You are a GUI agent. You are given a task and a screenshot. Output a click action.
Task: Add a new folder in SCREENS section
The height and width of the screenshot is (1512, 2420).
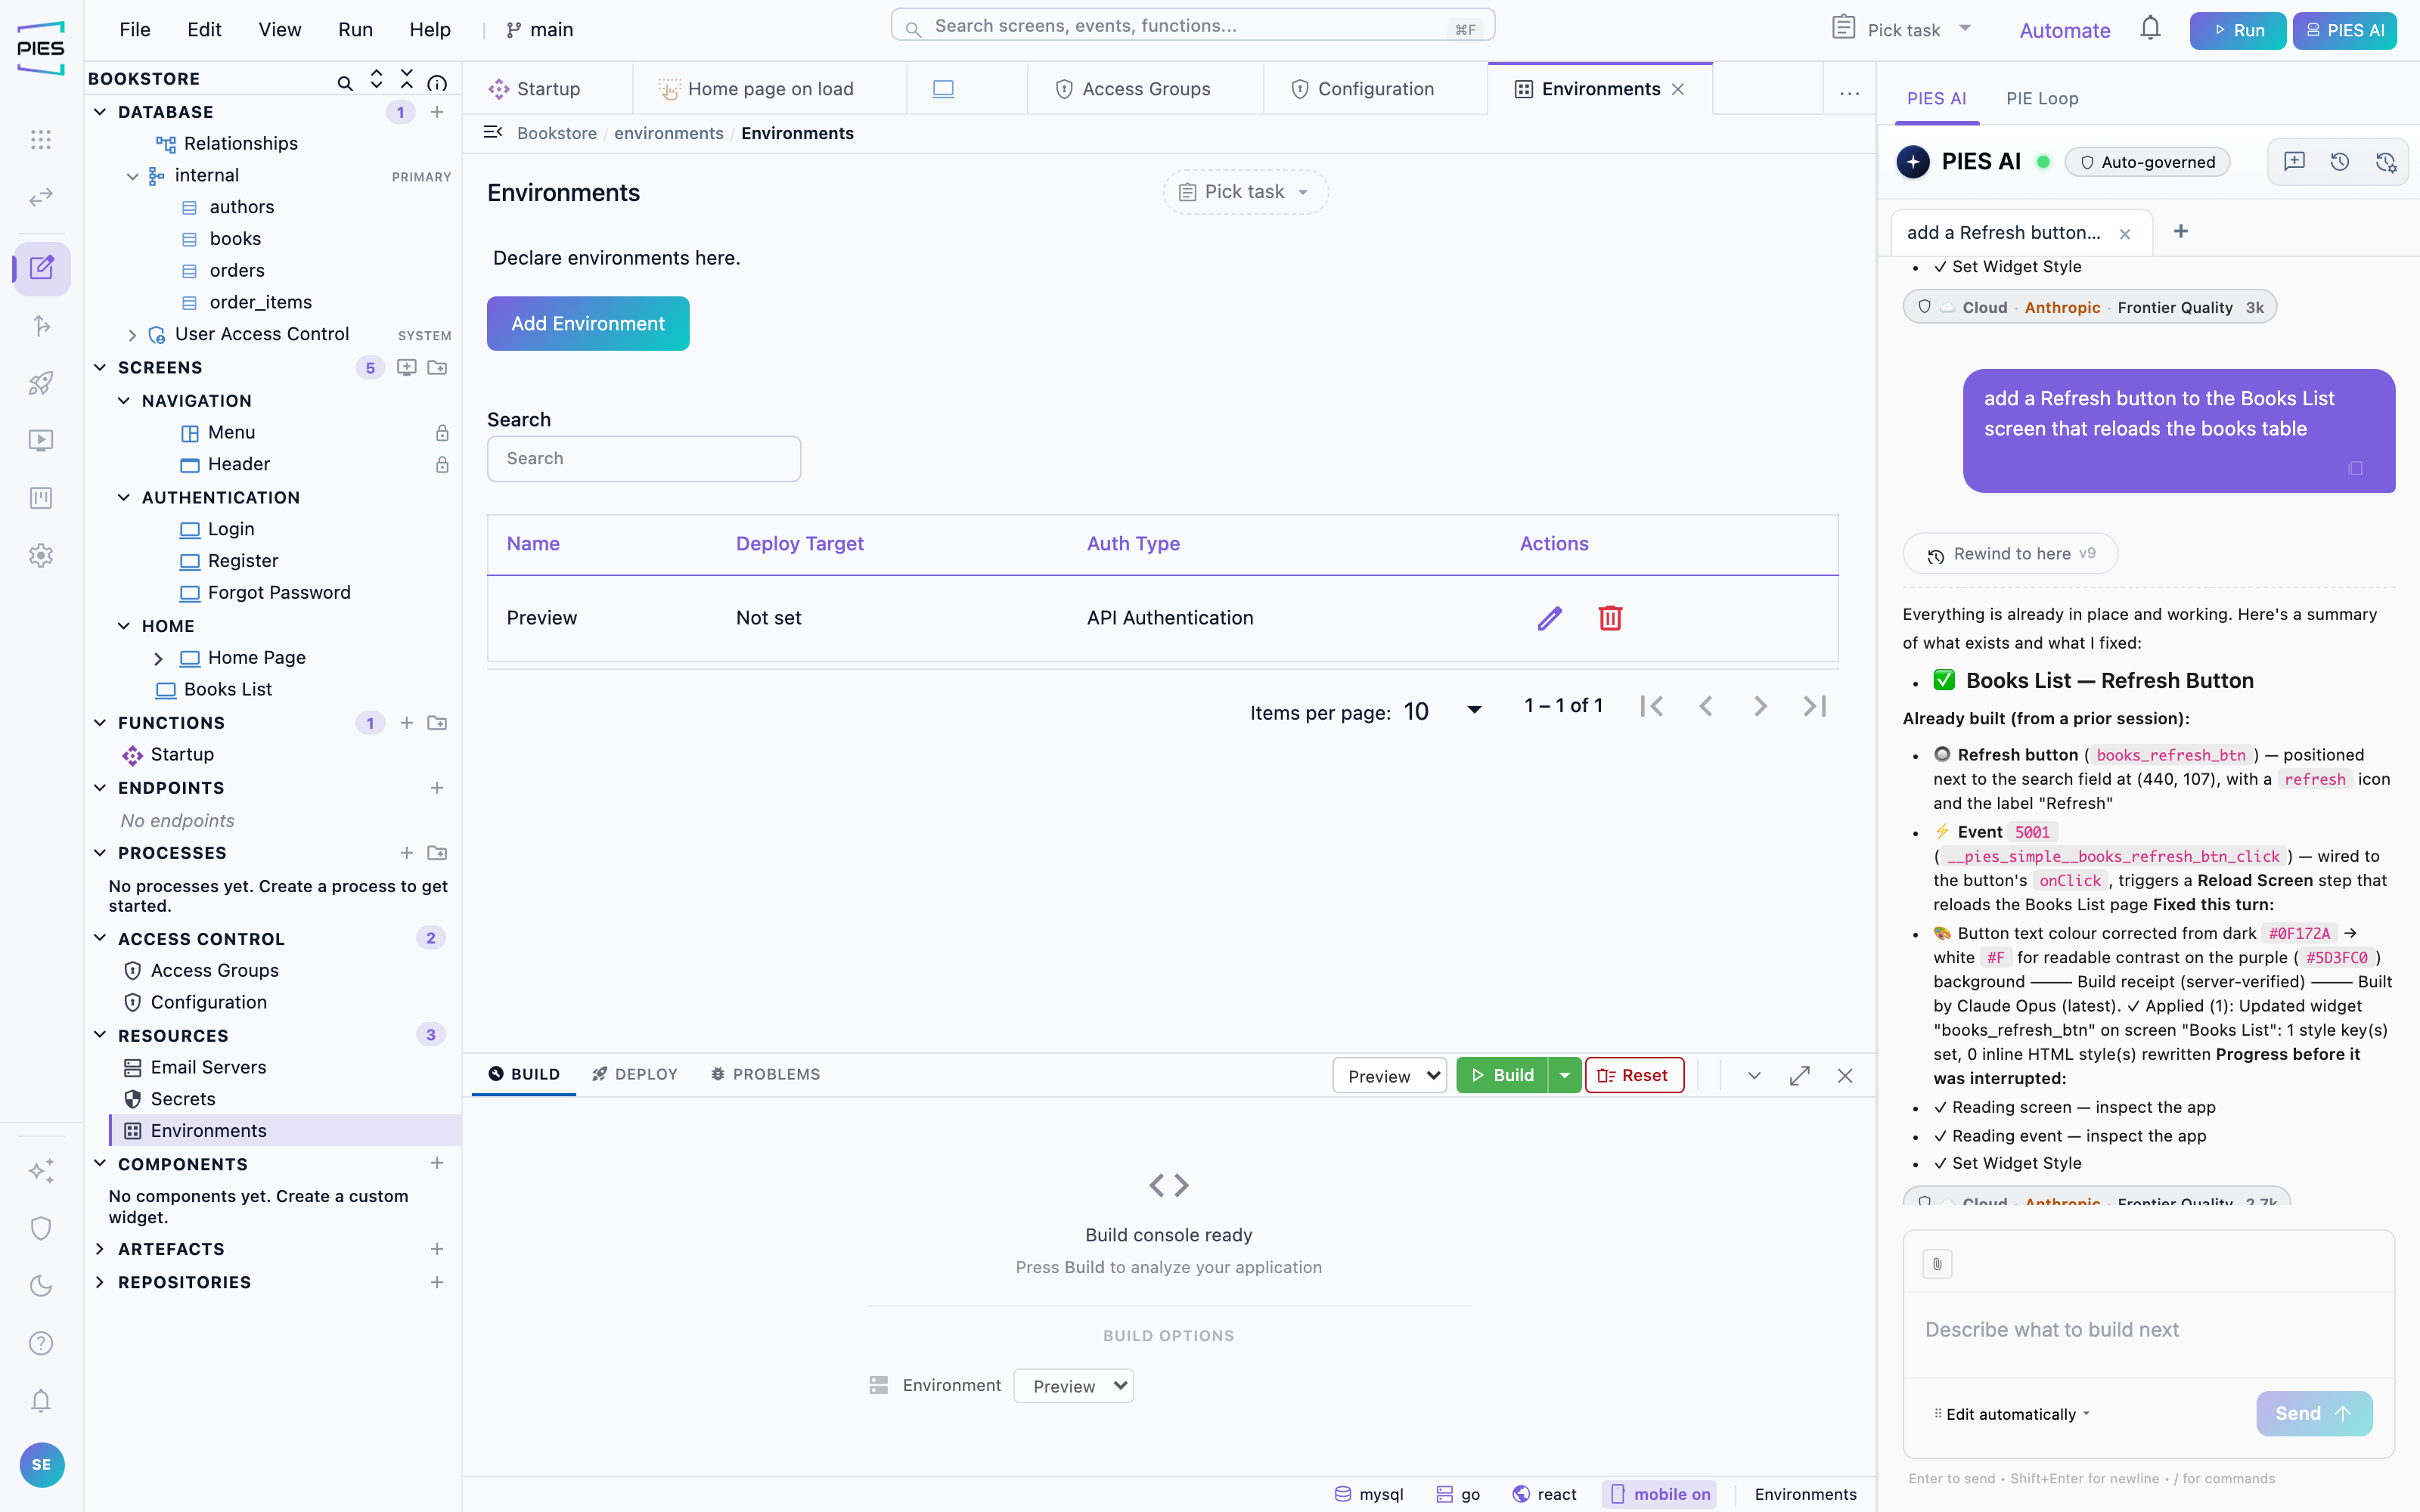(437, 367)
